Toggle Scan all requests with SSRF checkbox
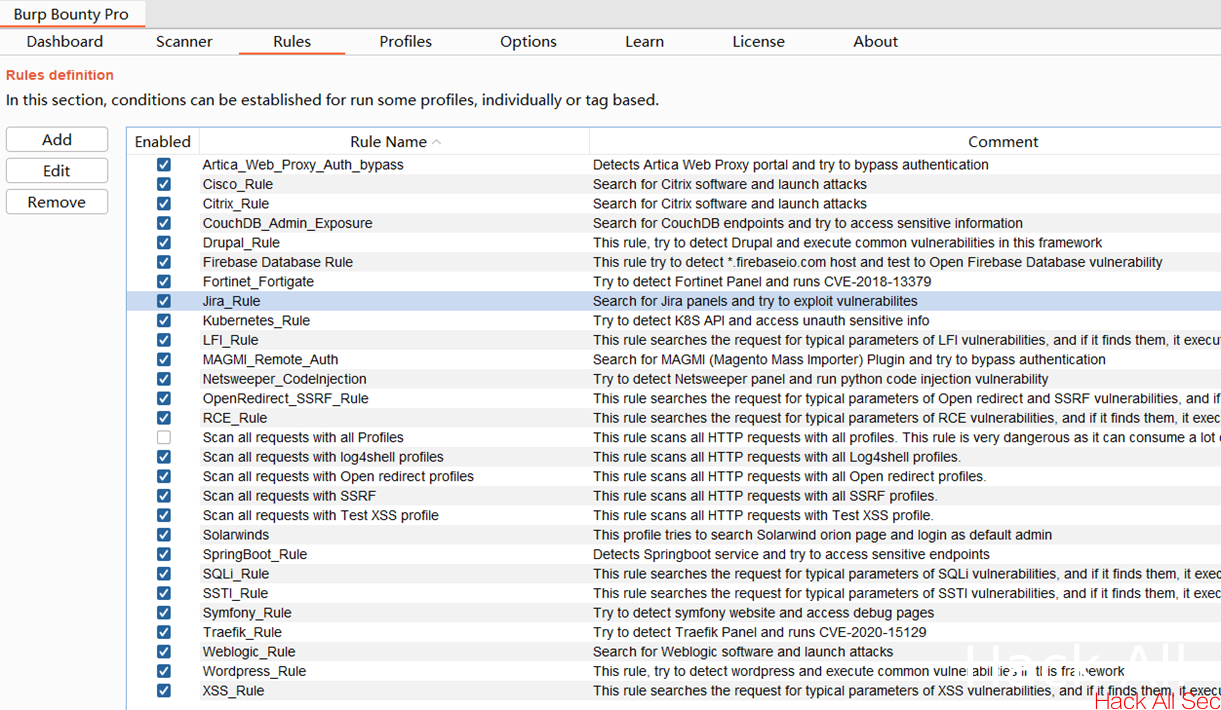Screen dimensions: 1221x710 click(164, 496)
